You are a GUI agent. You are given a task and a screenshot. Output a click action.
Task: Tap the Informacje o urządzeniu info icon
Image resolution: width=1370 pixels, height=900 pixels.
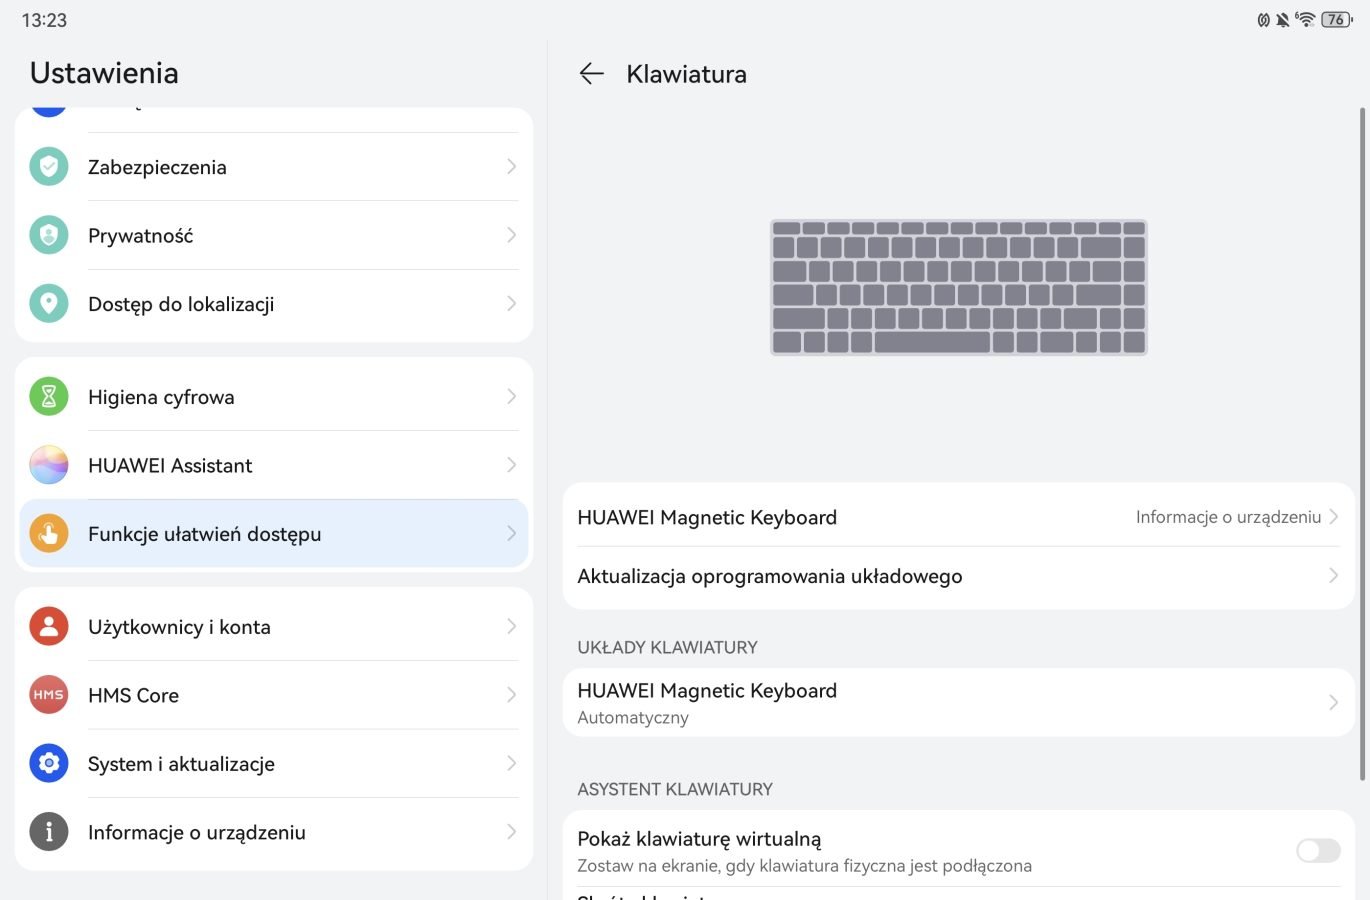click(x=49, y=832)
